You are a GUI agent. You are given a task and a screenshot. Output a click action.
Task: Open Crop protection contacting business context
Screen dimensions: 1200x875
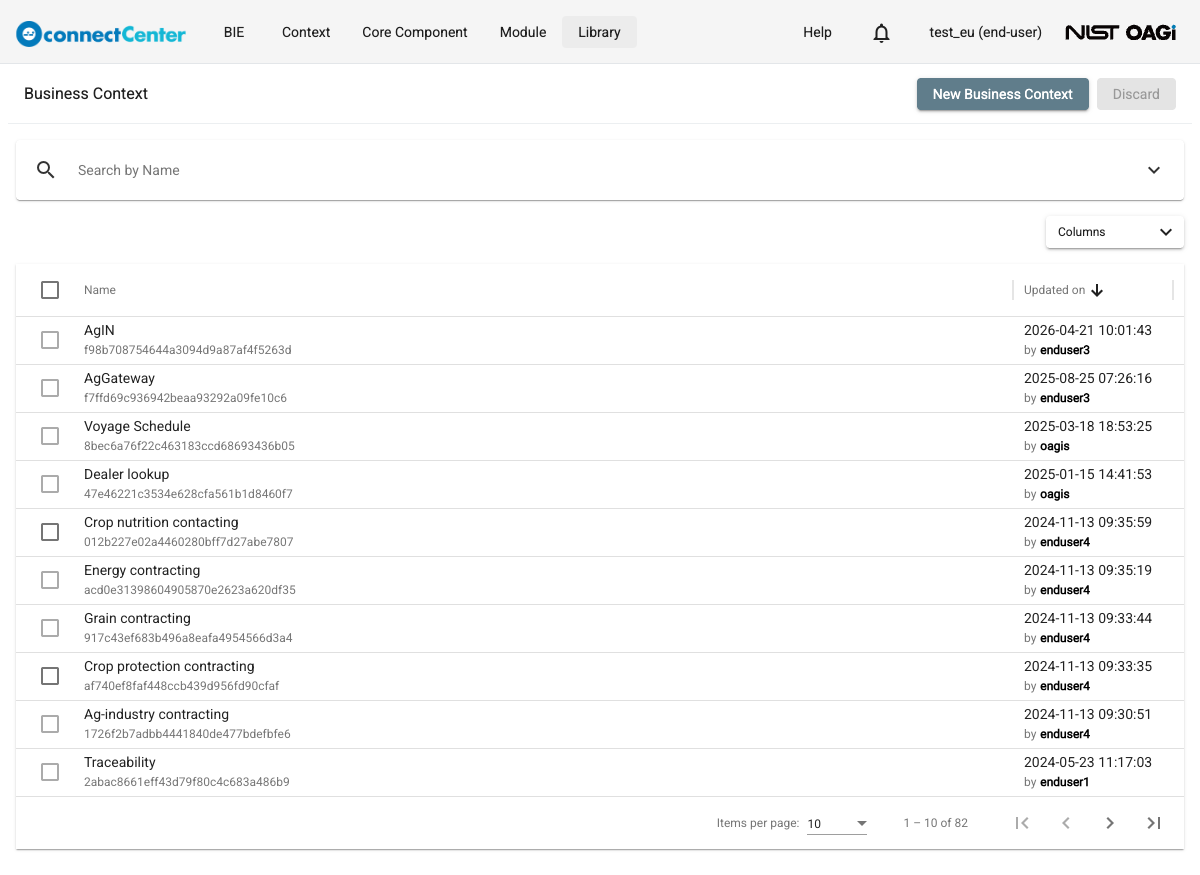(x=169, y=666)
